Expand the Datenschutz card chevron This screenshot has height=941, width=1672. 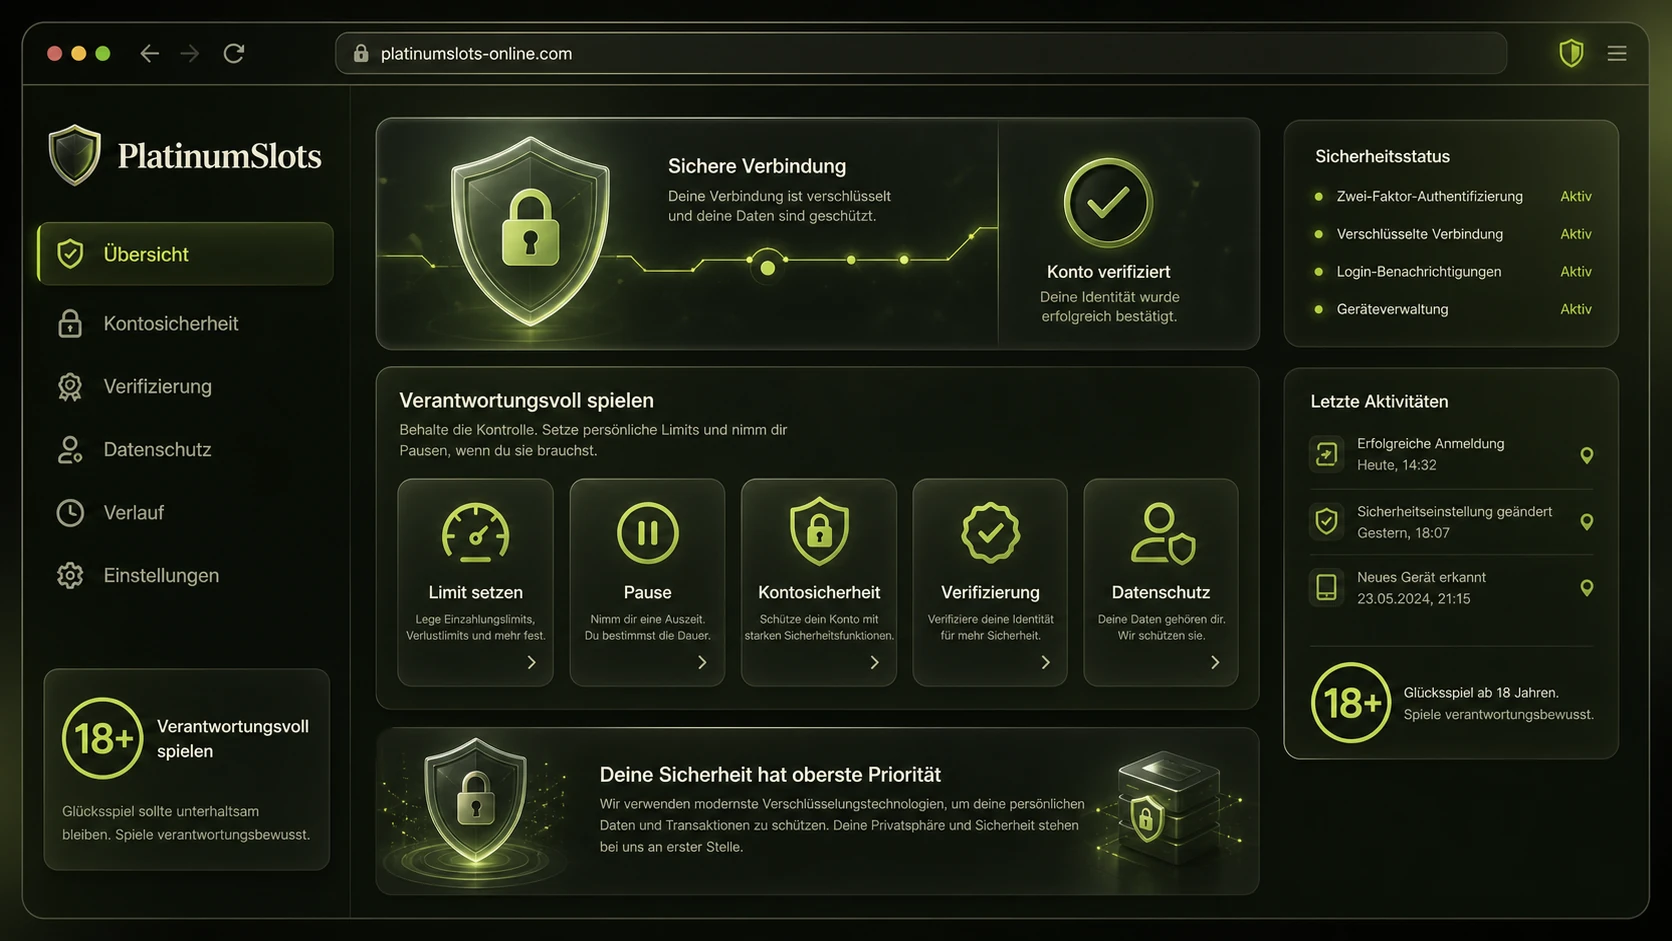tap(1215, 662)
